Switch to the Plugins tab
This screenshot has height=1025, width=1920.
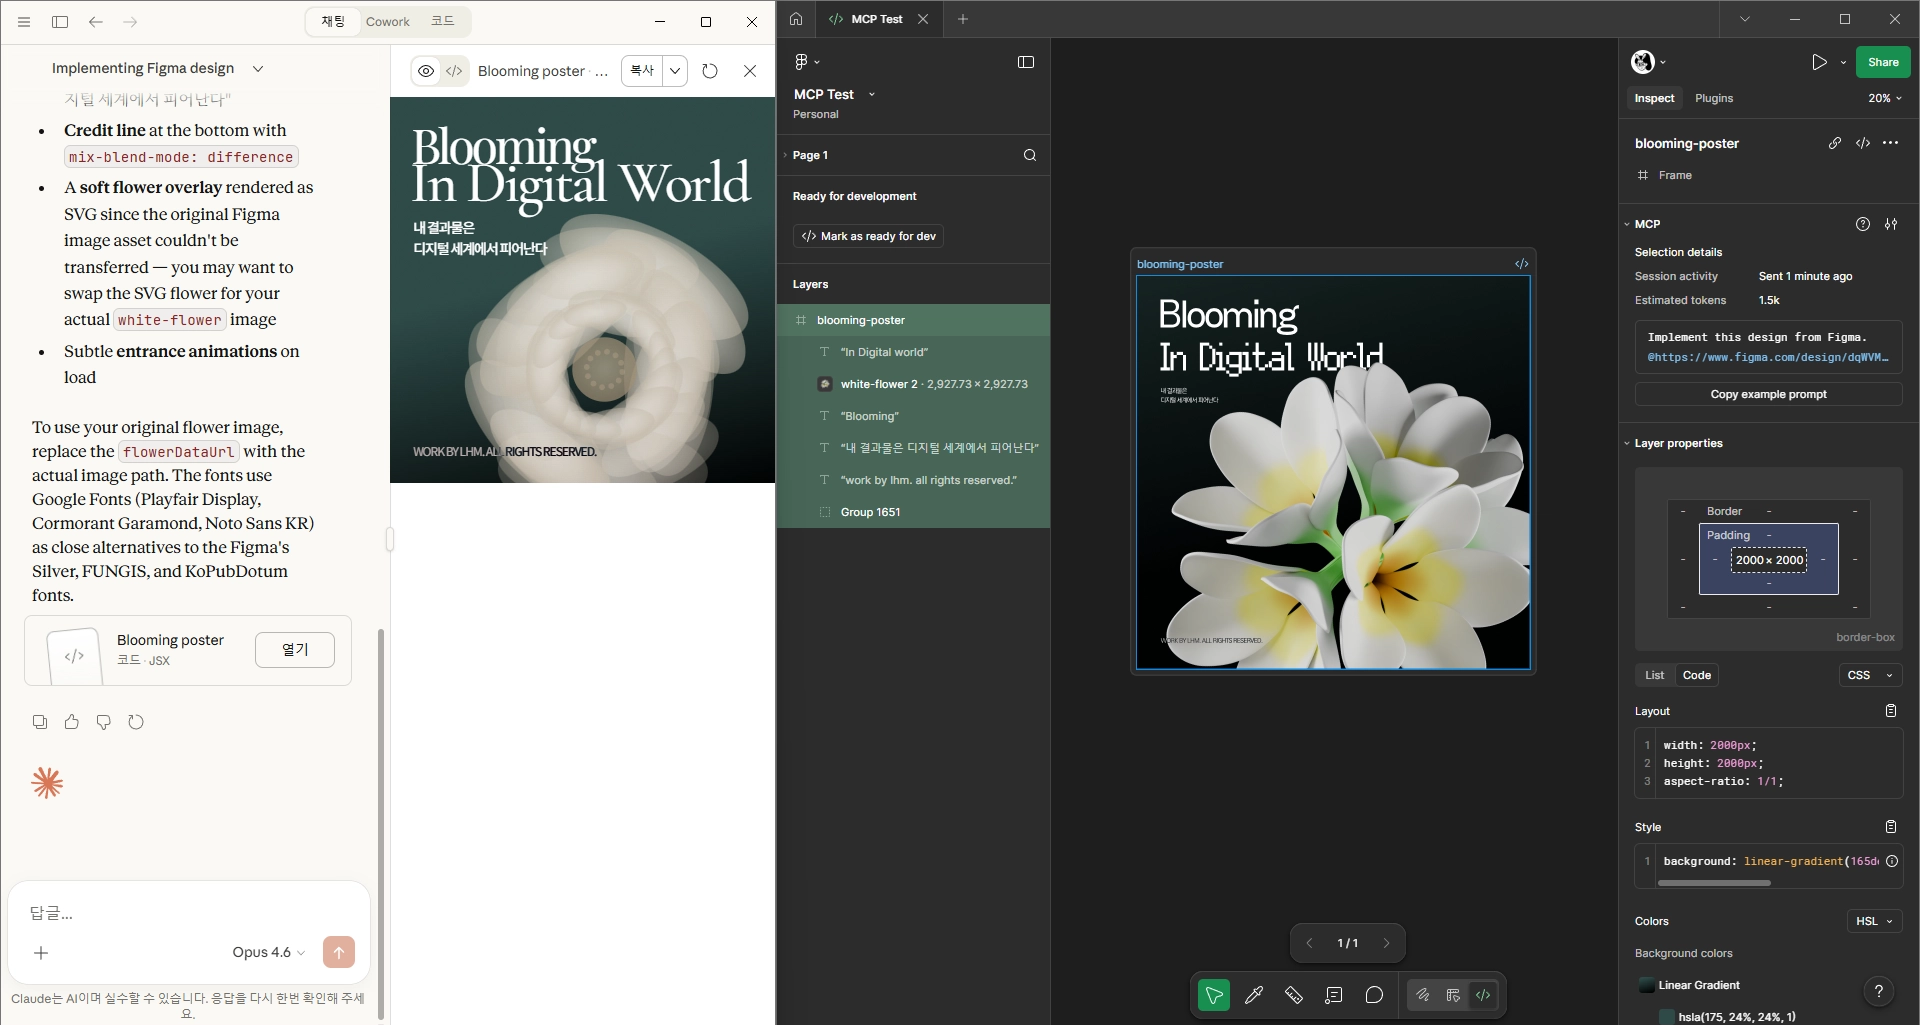(x=1713, y=98)
